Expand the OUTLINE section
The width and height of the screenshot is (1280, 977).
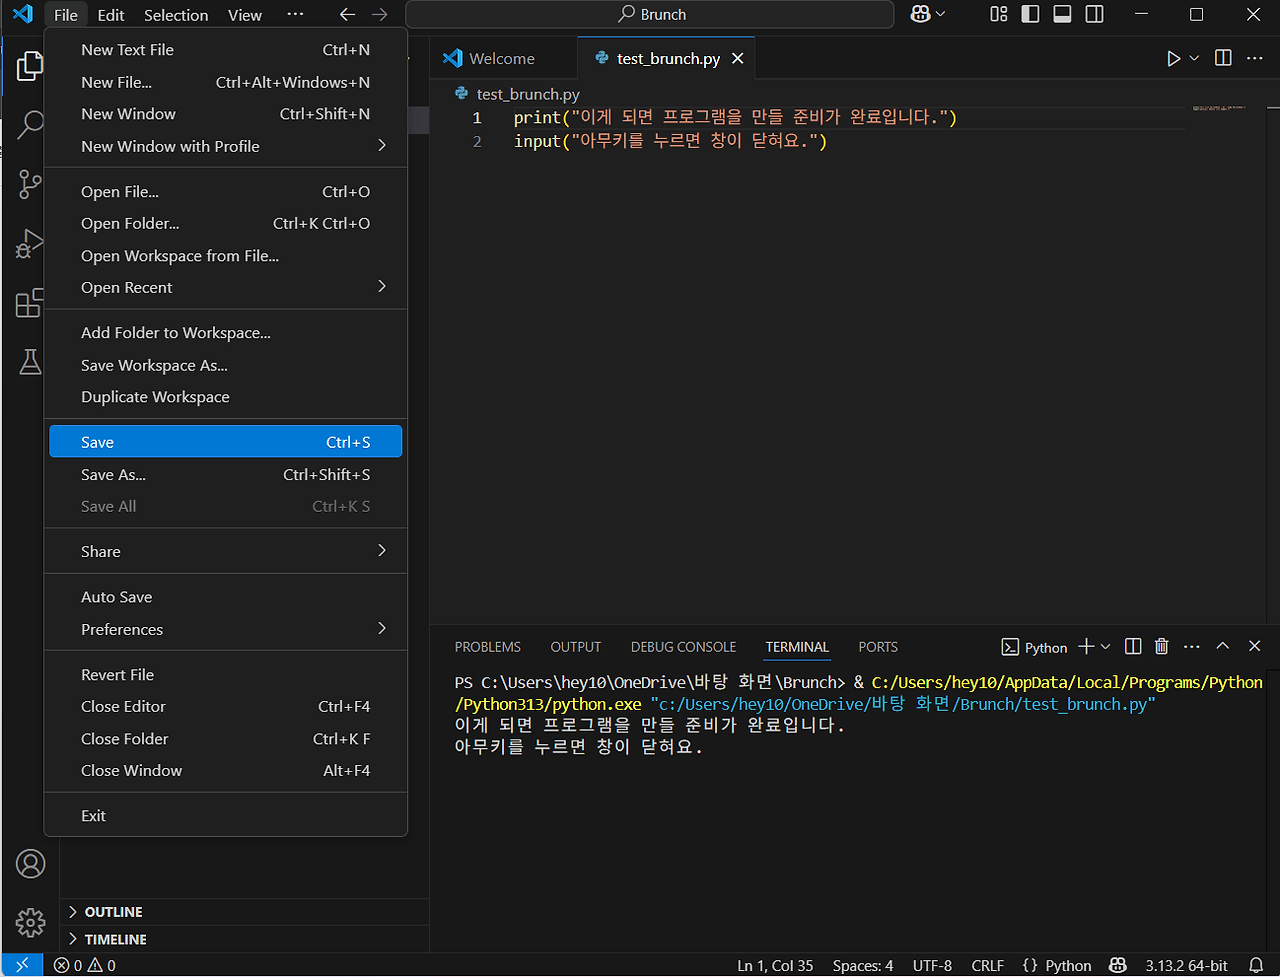click(113, 912)
